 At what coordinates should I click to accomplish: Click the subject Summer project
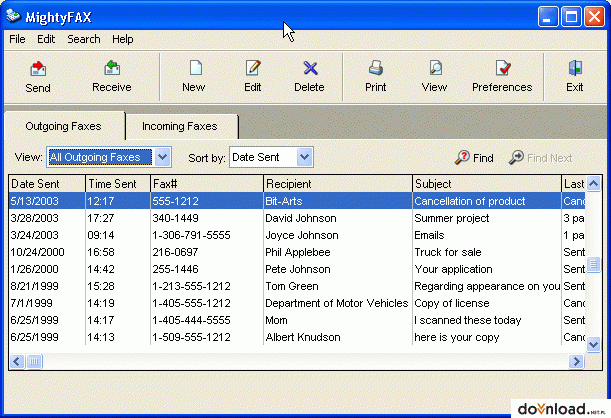(x=452, y=218)
